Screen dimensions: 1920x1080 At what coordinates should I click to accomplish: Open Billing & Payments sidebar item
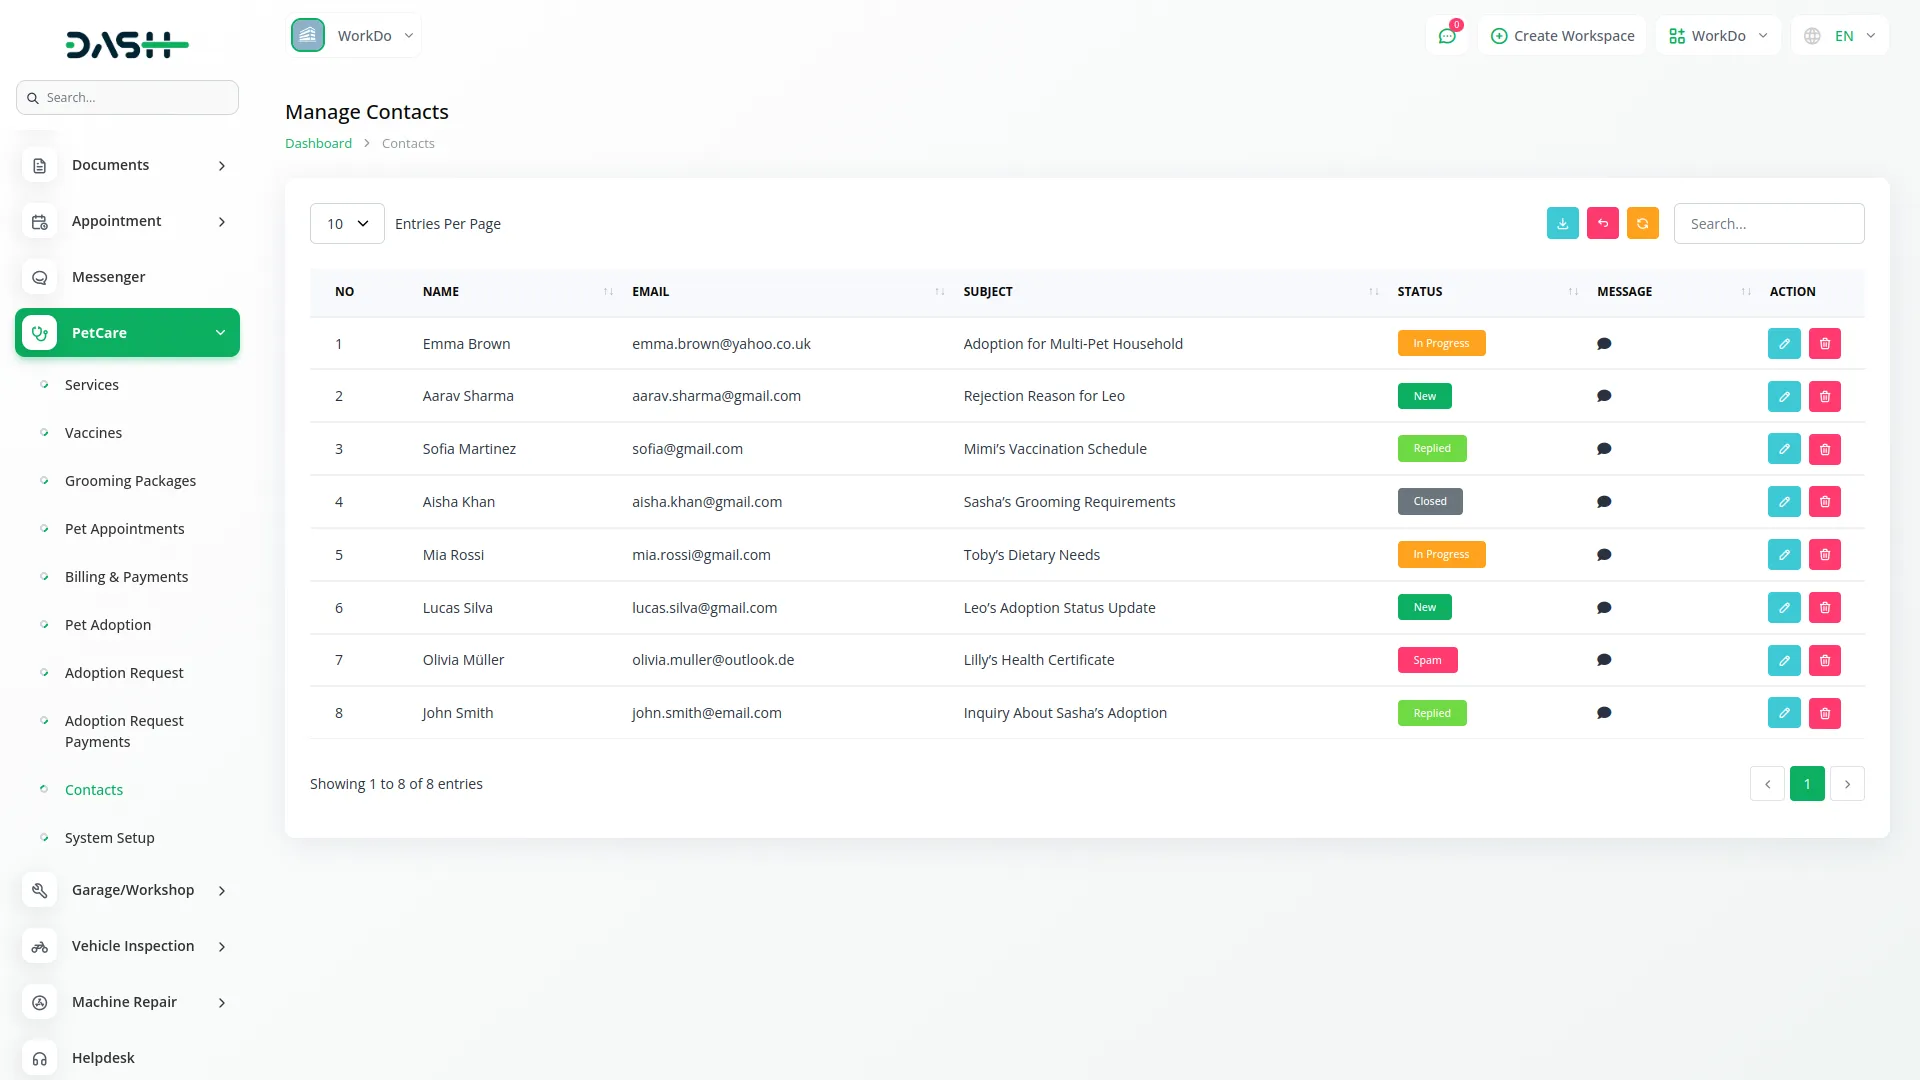126,577
